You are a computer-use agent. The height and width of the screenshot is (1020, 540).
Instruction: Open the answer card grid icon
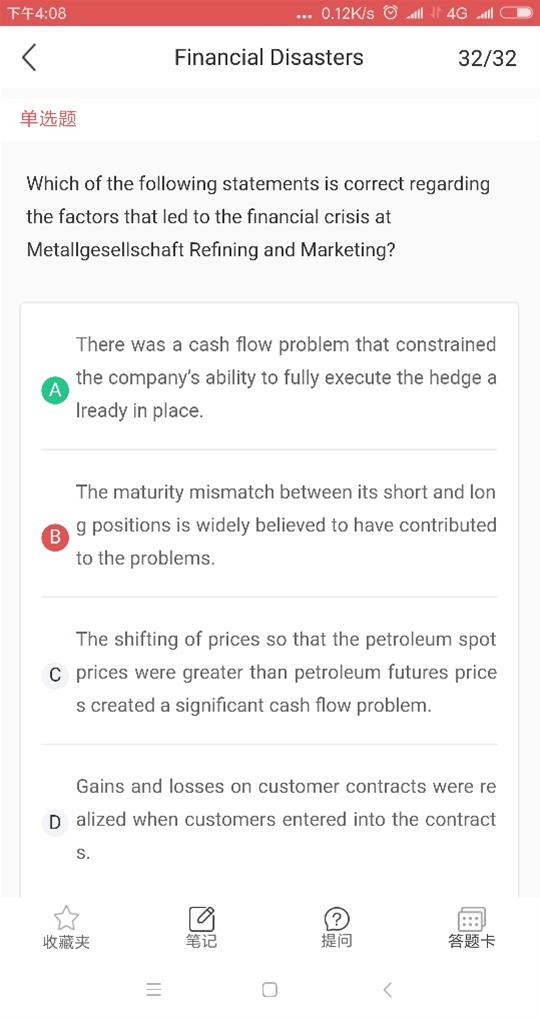click(x=472, y=919)
